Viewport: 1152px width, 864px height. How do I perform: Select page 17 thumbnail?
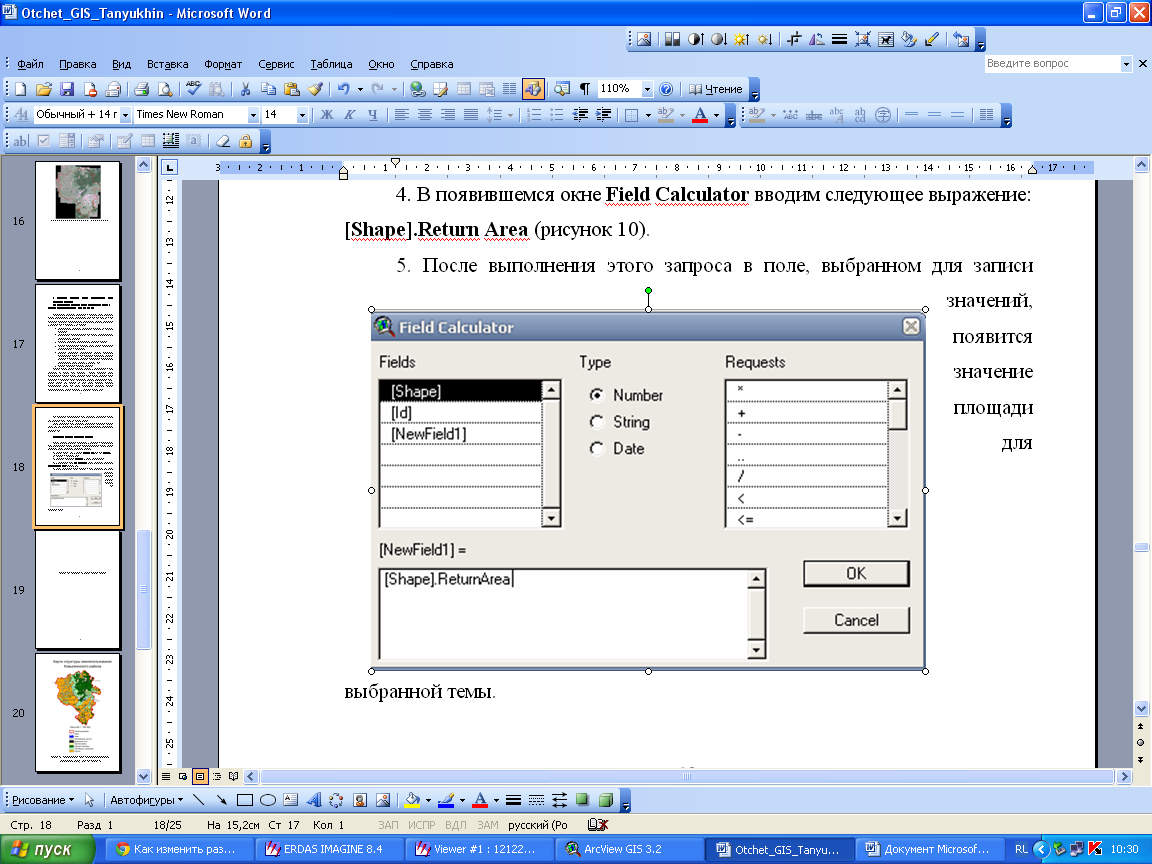[x=78, y=343]
